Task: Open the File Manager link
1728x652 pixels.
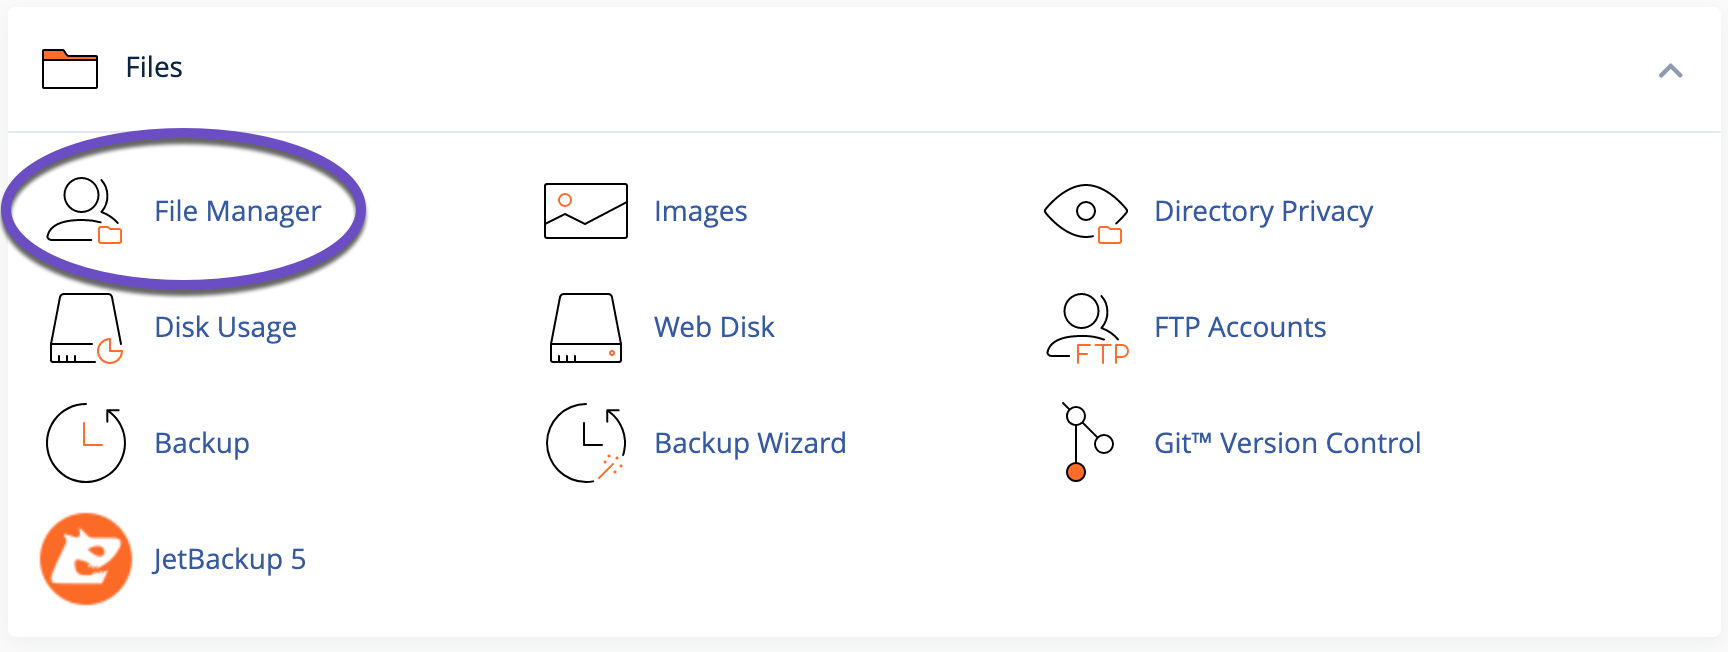Action: [x=238, y=211]
